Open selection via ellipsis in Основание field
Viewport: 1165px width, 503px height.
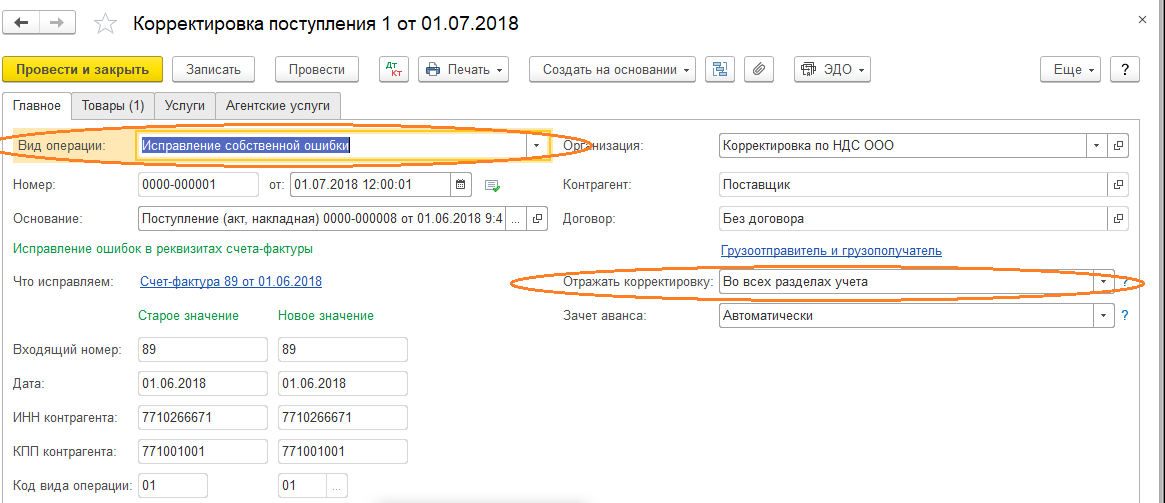click(x=516, y=219)
